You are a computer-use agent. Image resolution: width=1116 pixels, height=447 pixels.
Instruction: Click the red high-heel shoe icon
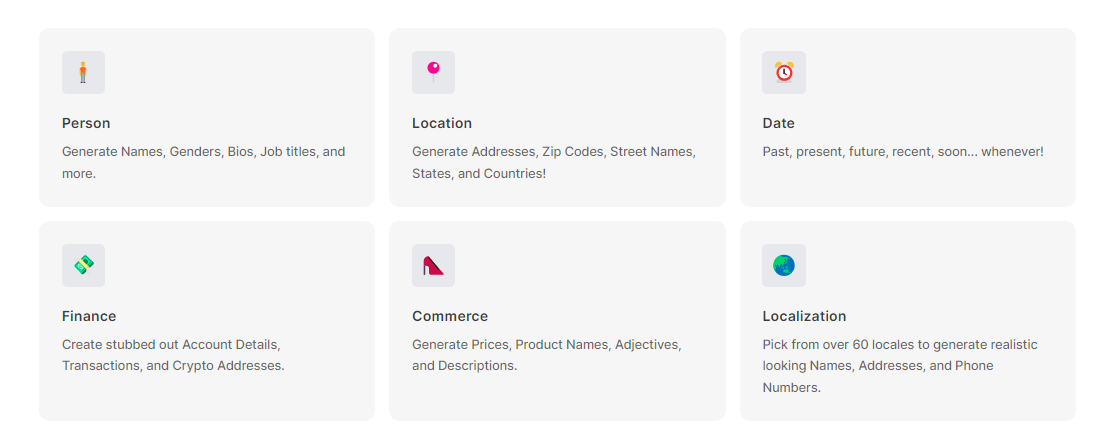(x=433, y=265)
